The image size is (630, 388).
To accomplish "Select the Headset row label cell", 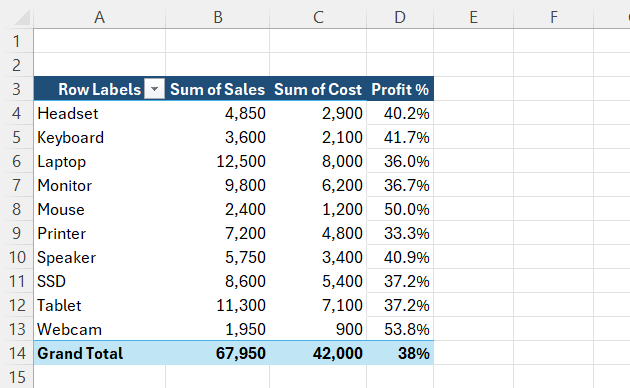I will [100, 113].
